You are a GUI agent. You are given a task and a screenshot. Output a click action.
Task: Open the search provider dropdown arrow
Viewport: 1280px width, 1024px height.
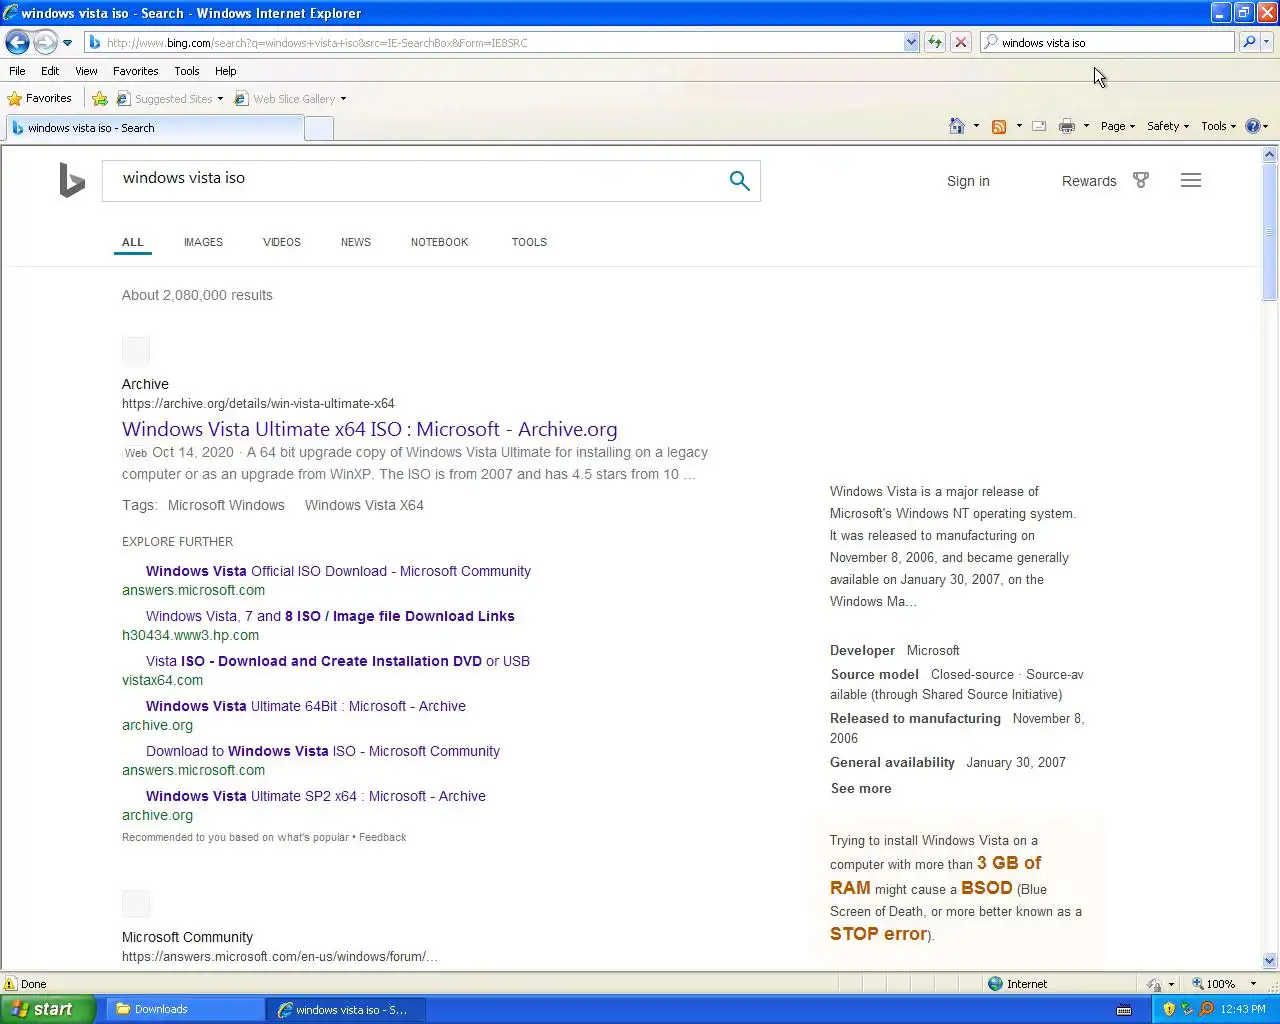coord(1267,42)
